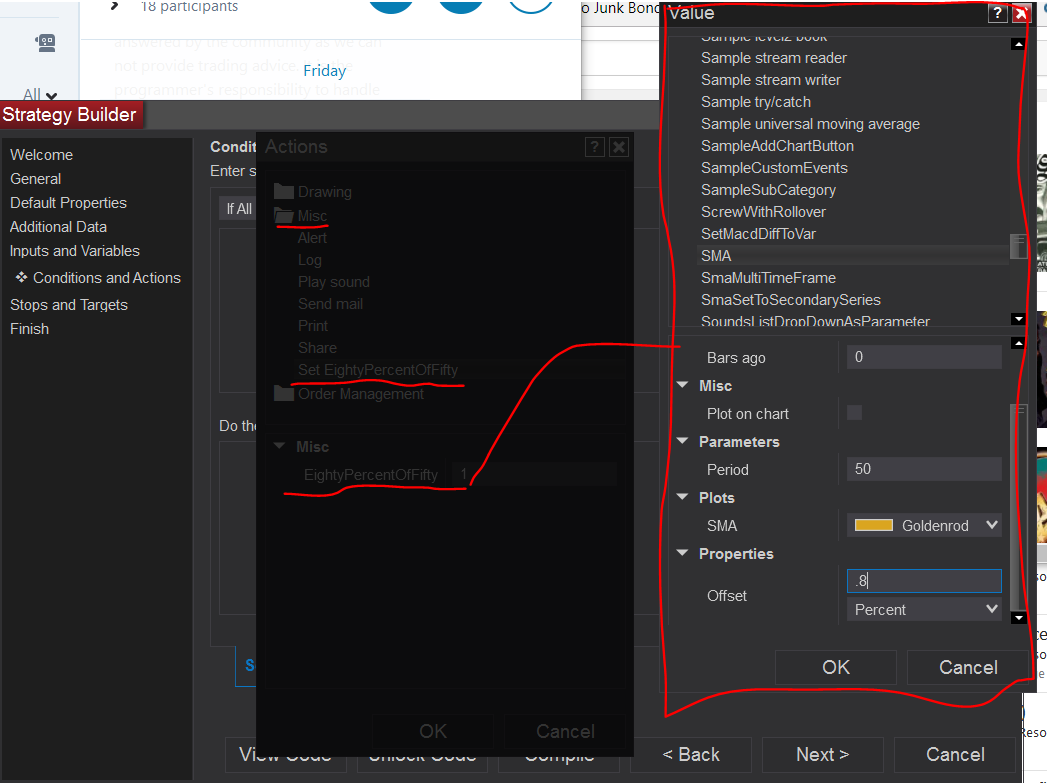The height and width of the screenshot is (783, 1047).
Task: Collapse the Properties section
Action: tap(682, 553)
